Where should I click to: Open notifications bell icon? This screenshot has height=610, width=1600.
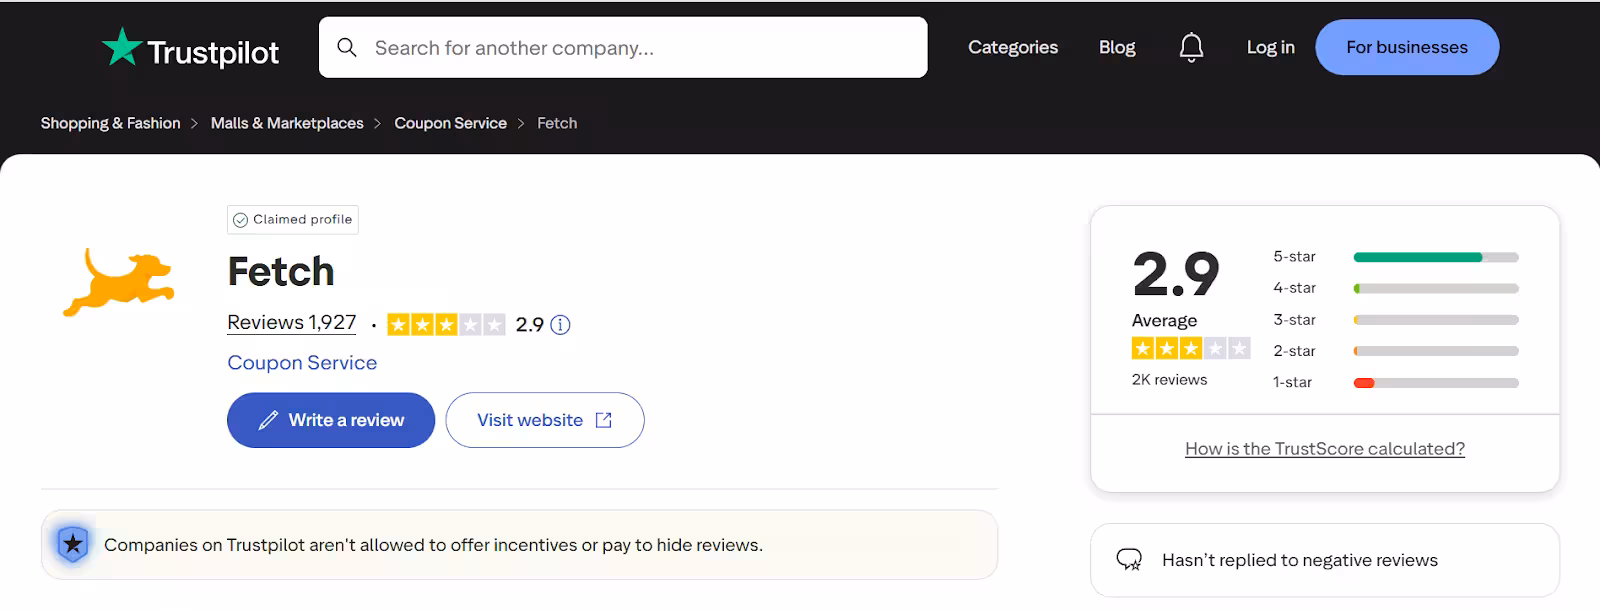tap(1191, 47)
